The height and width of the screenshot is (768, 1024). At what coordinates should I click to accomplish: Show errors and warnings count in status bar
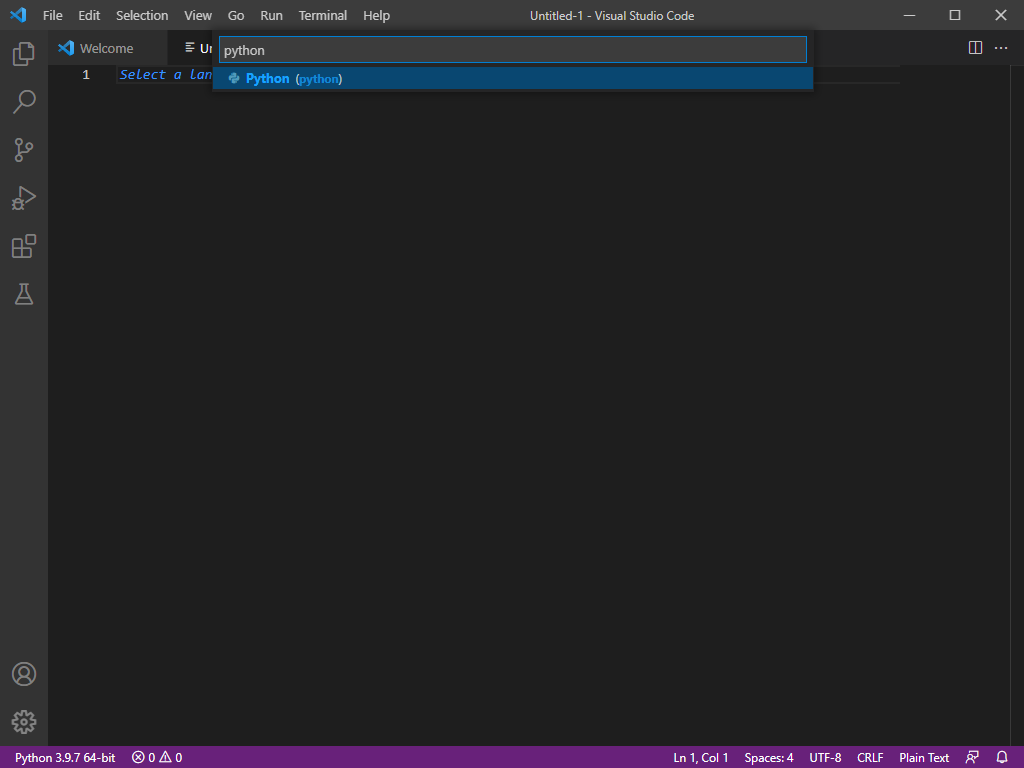click(x=157, y=758)
